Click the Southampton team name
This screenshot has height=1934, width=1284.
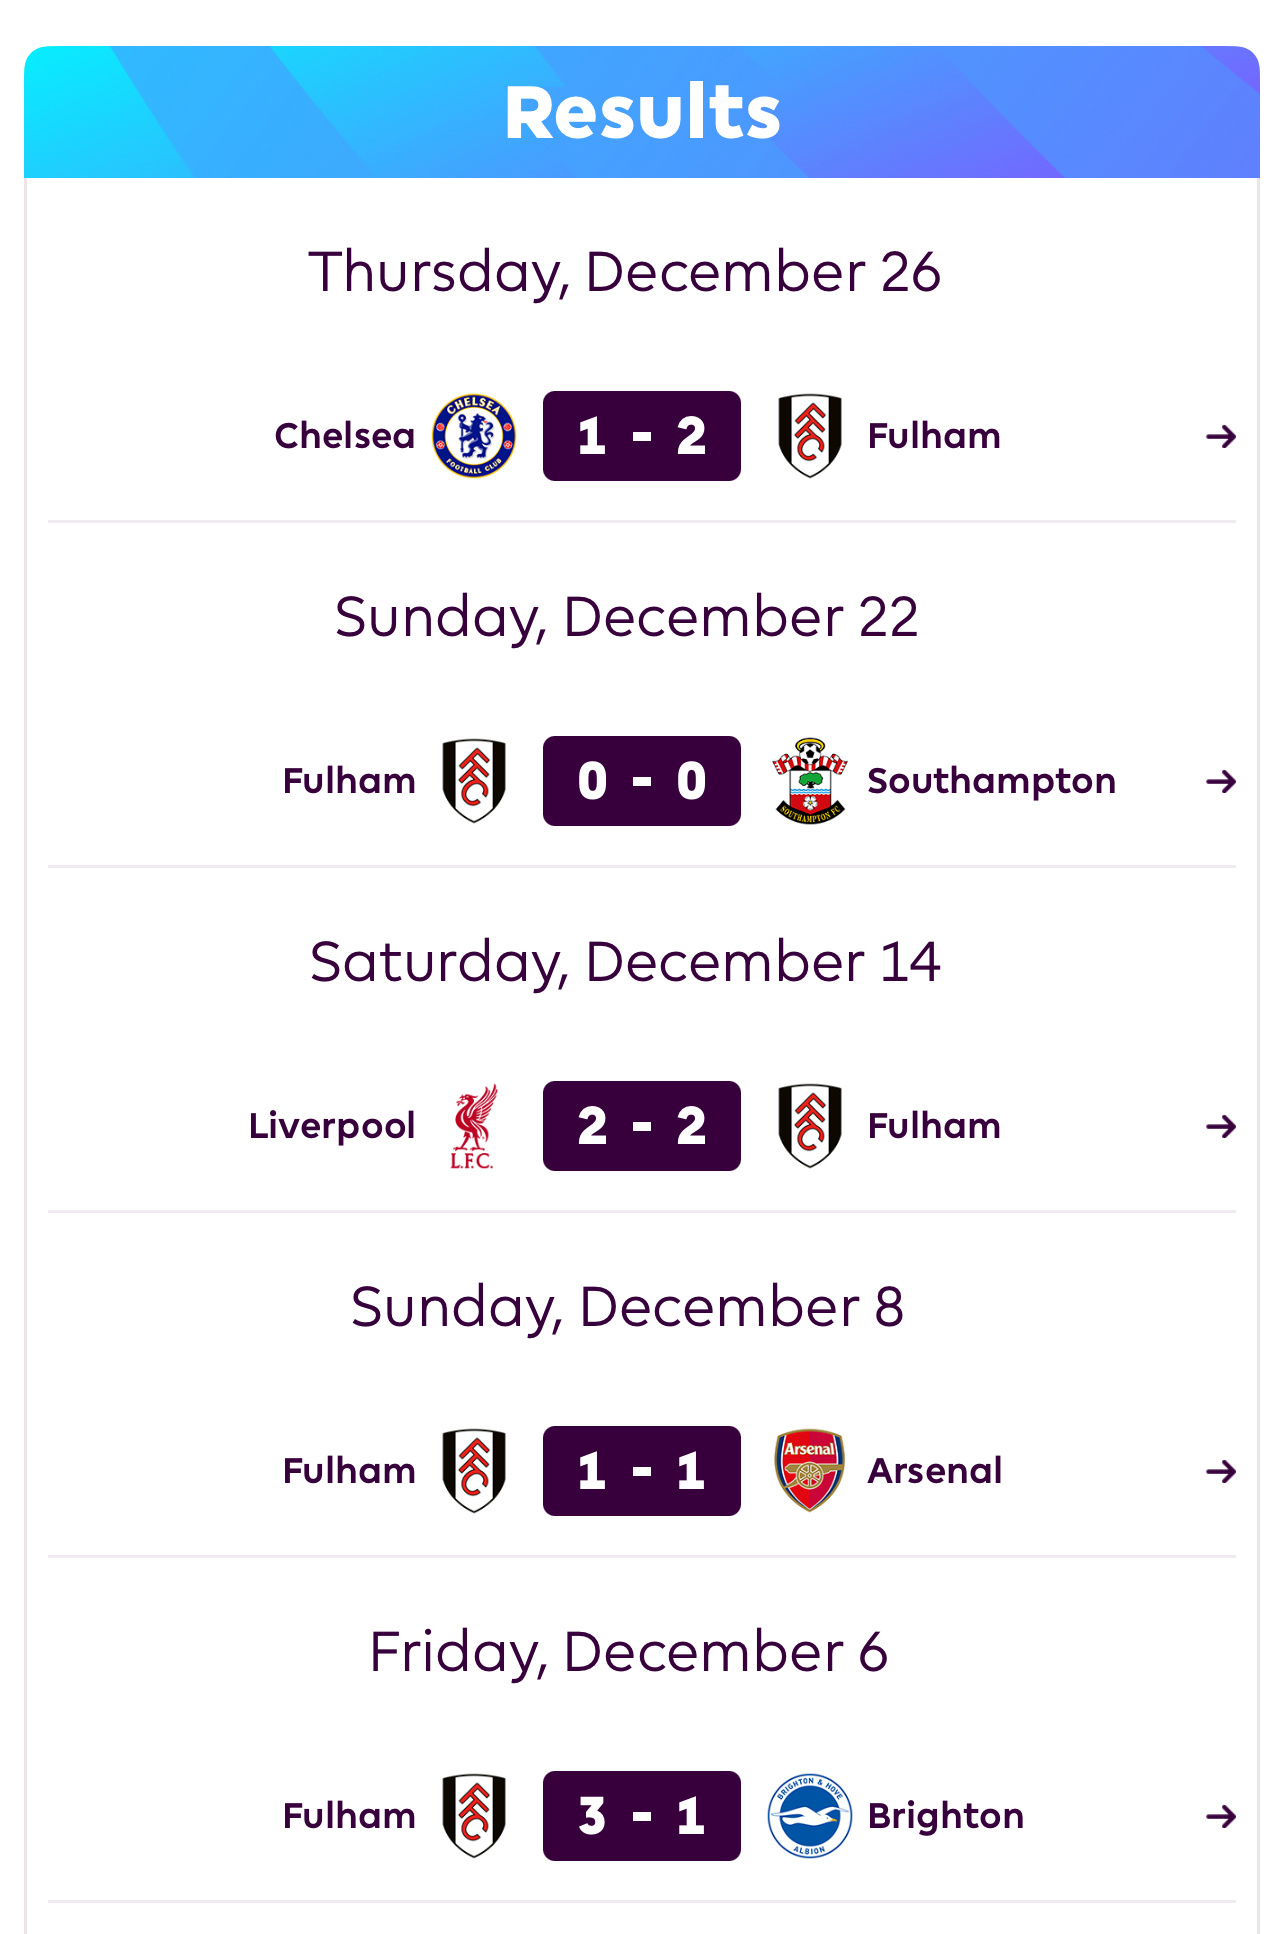pyautogui.click(x=991, y=781)
